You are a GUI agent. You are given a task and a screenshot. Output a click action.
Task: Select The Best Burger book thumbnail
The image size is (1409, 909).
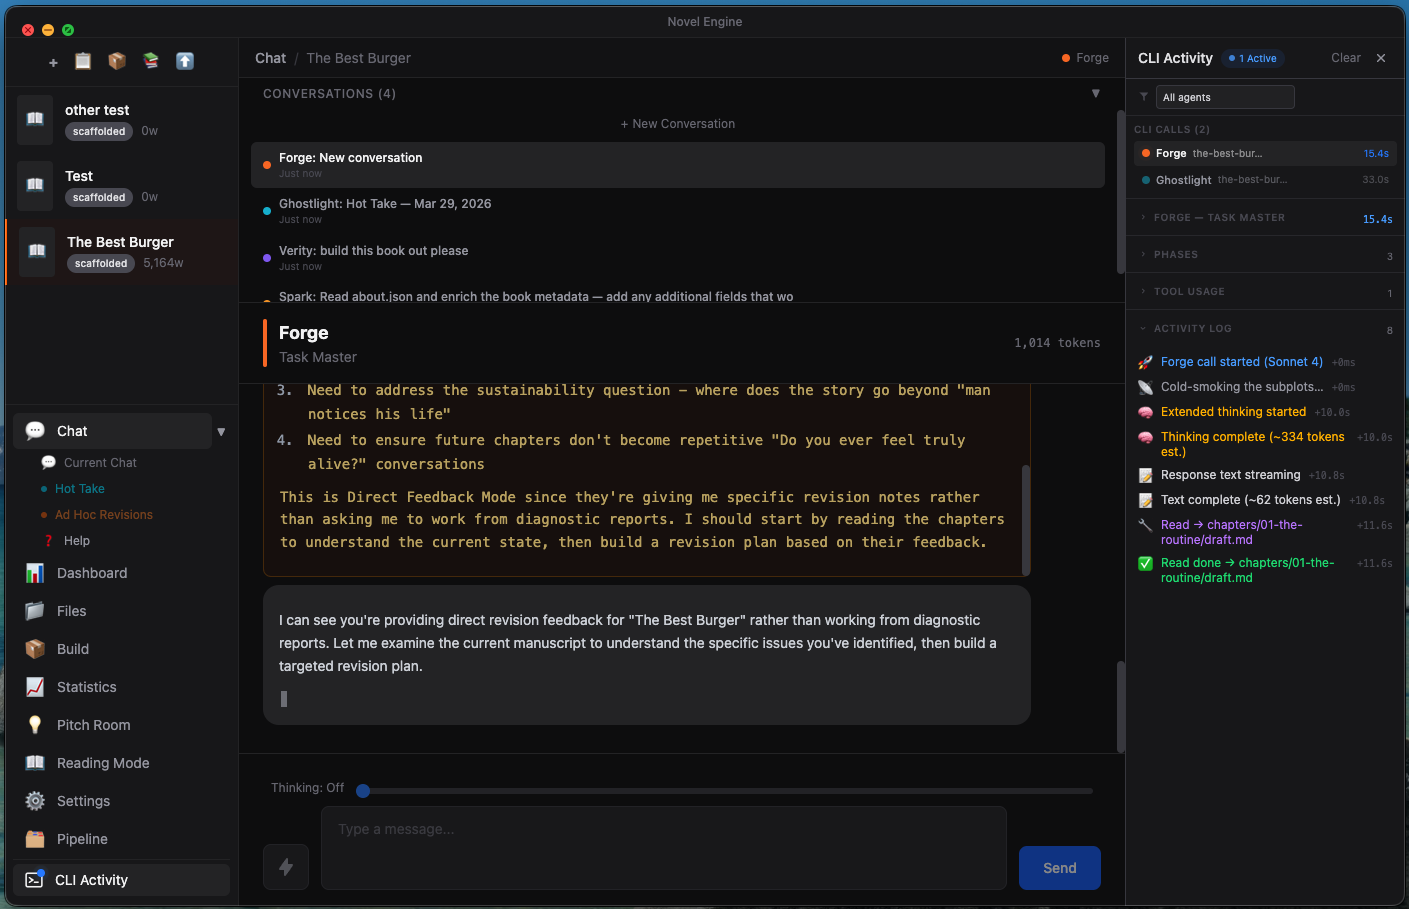pyautogui.click(x=35, y=252)
